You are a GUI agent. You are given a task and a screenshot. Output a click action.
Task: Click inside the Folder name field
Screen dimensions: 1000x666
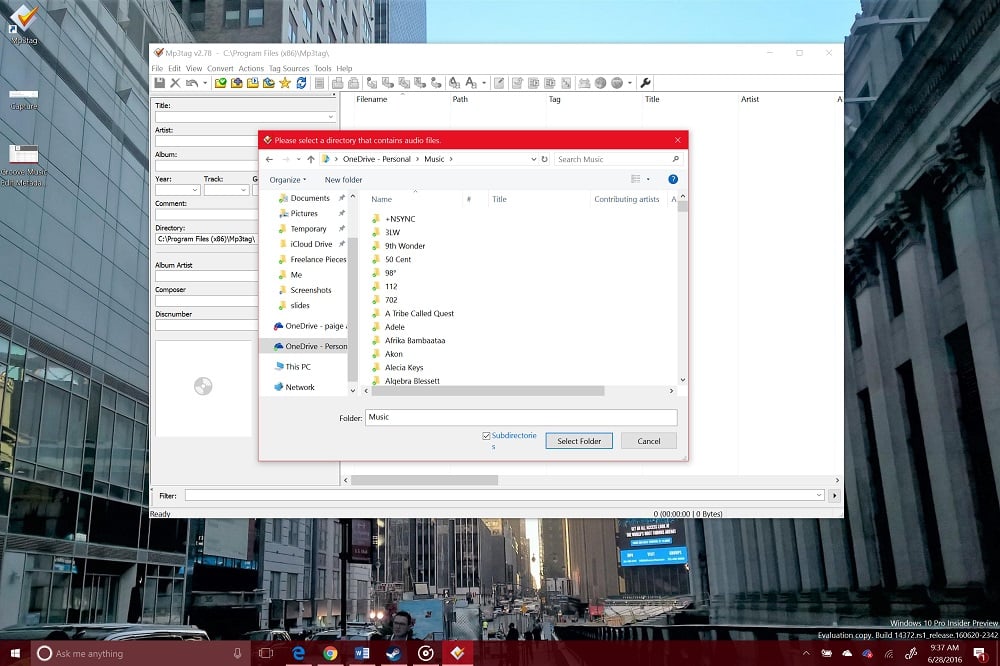click(x=520, y=417)
